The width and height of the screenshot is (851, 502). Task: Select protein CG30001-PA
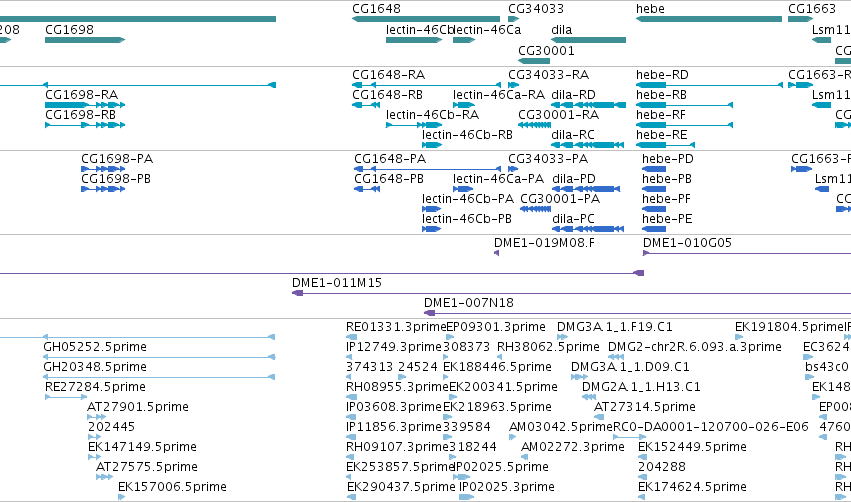click(x=536, y=209)
